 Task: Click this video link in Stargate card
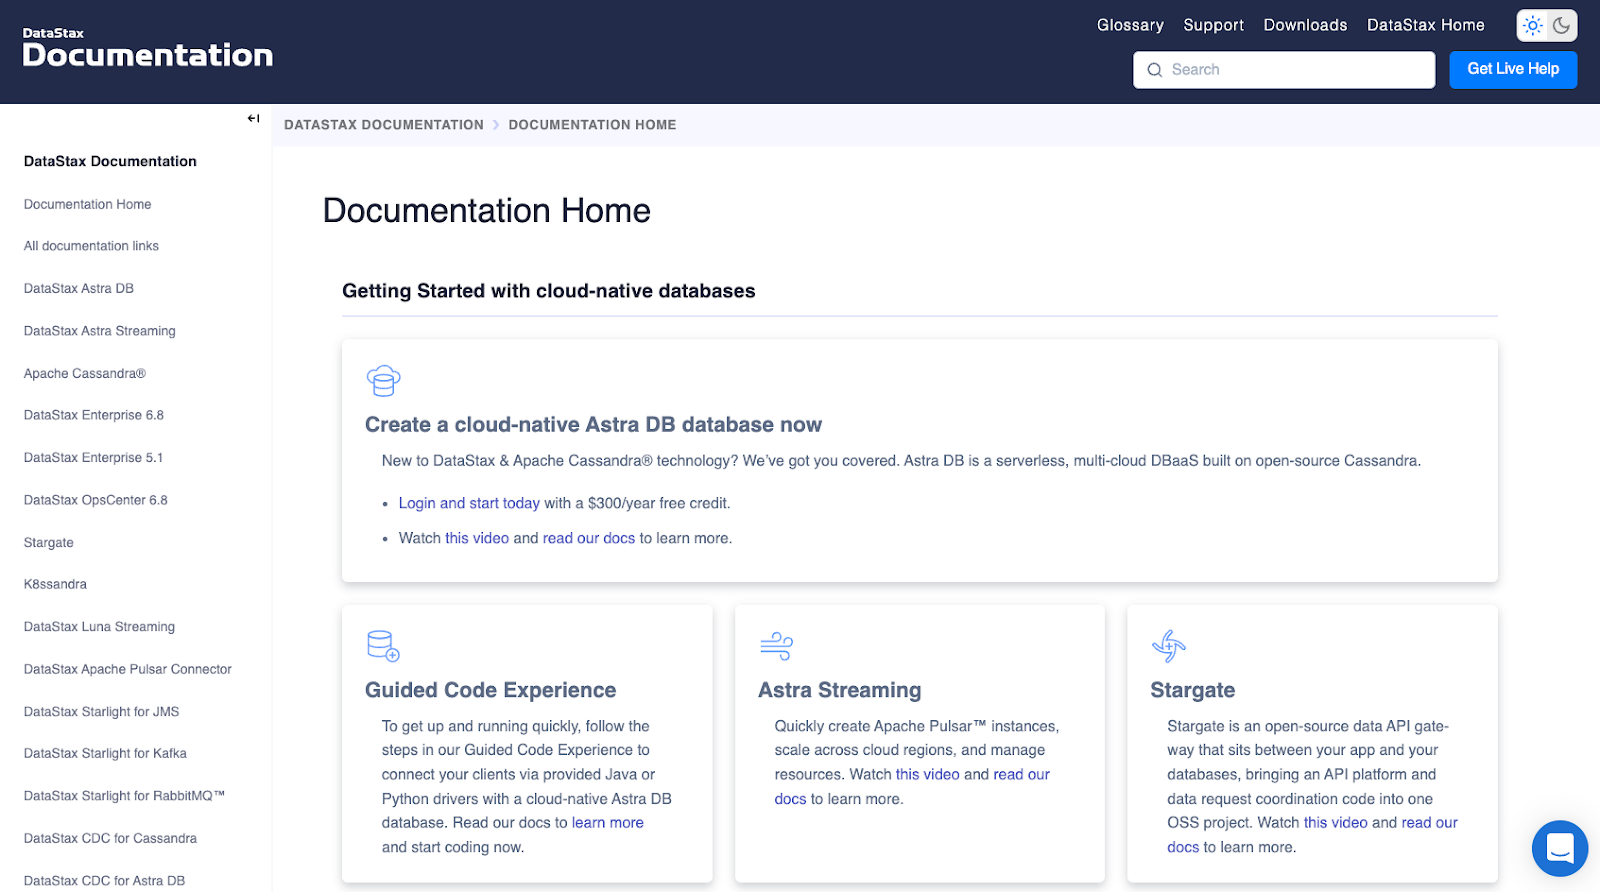click(x=1335, y=823)
